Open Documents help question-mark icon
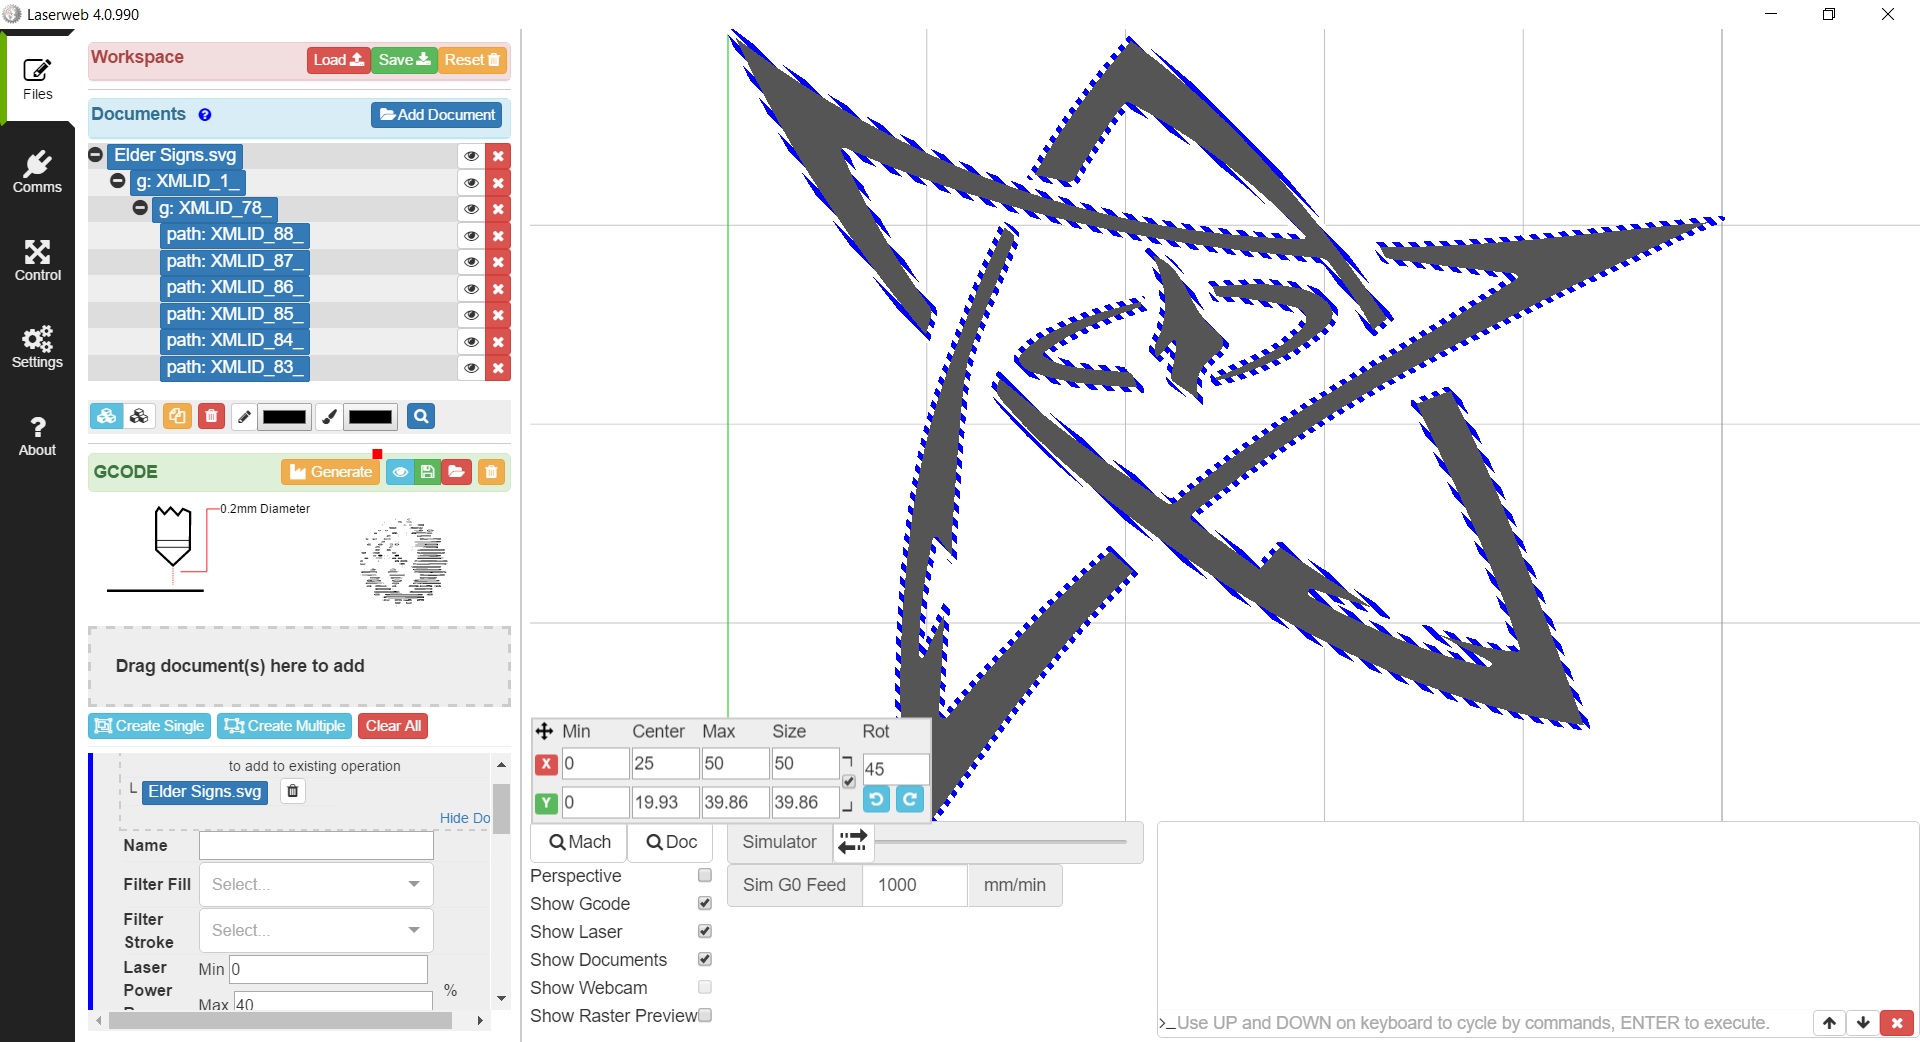This screenshot has height=1042, width=1920. [x=205, y=115]
